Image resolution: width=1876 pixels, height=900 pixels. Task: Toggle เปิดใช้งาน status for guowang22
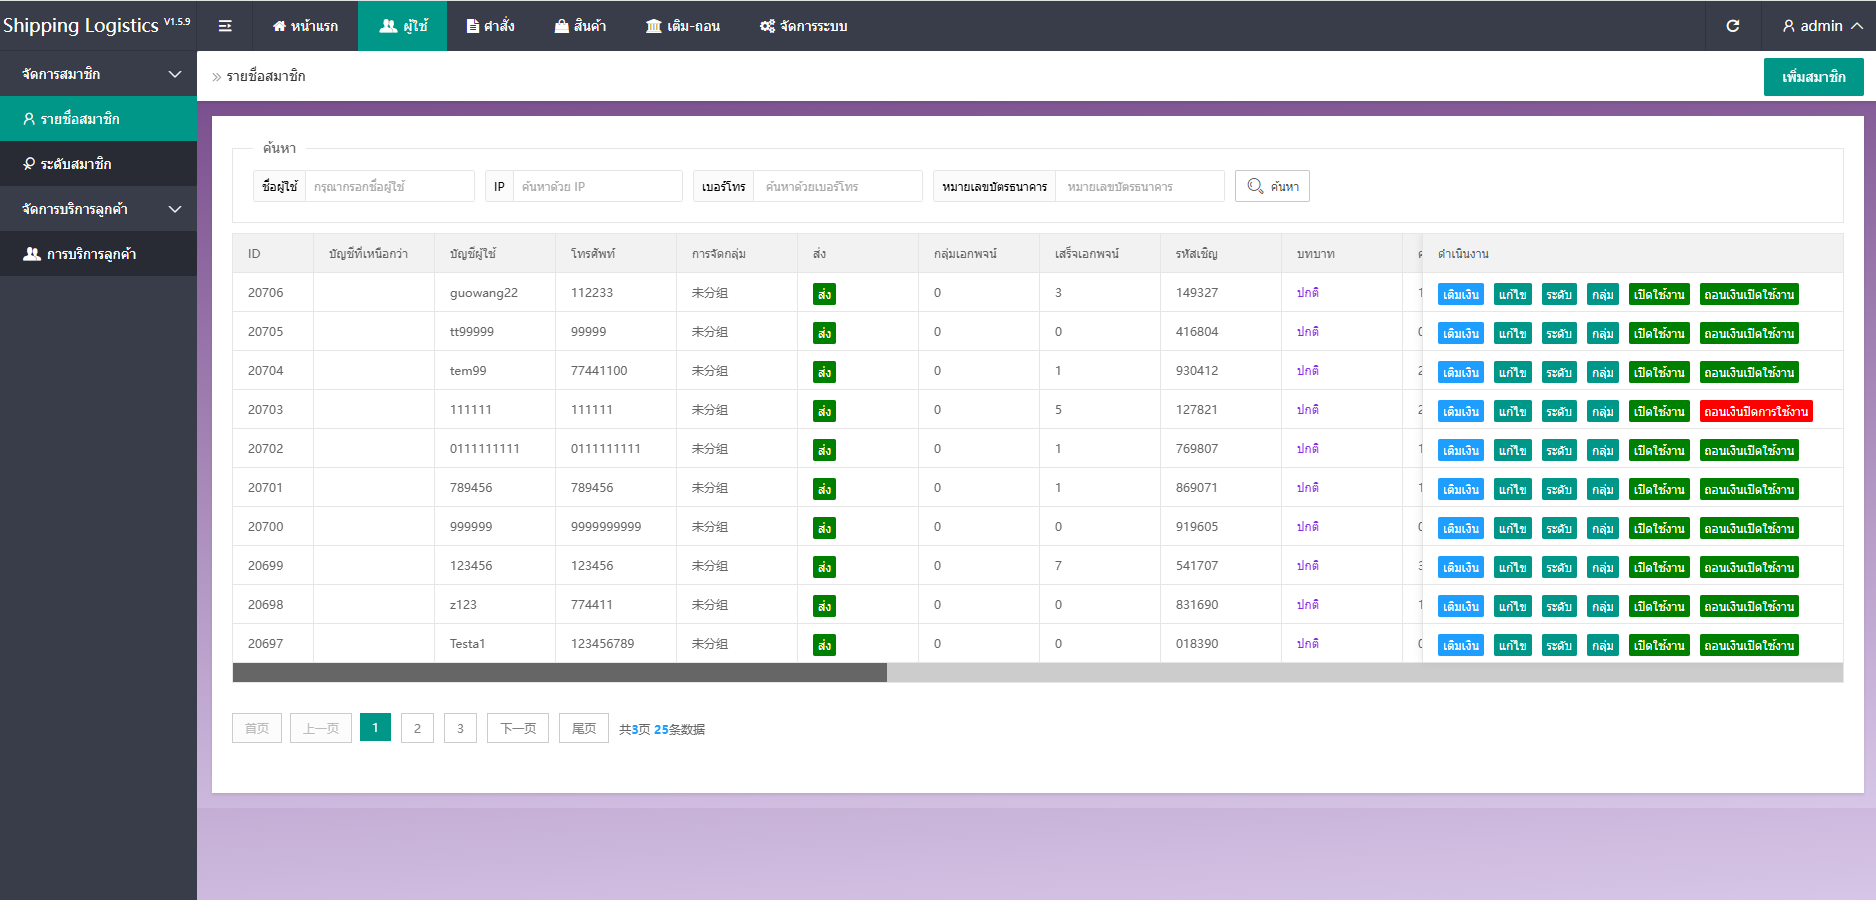[1658, 294]
